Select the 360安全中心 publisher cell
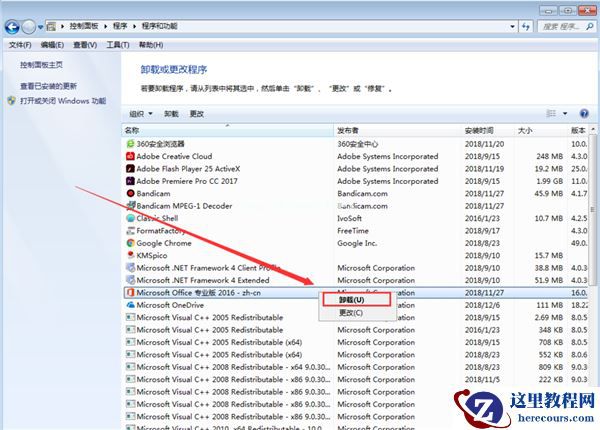The height and width of the screenshot is (430, 600). click(x=357, y=144)
